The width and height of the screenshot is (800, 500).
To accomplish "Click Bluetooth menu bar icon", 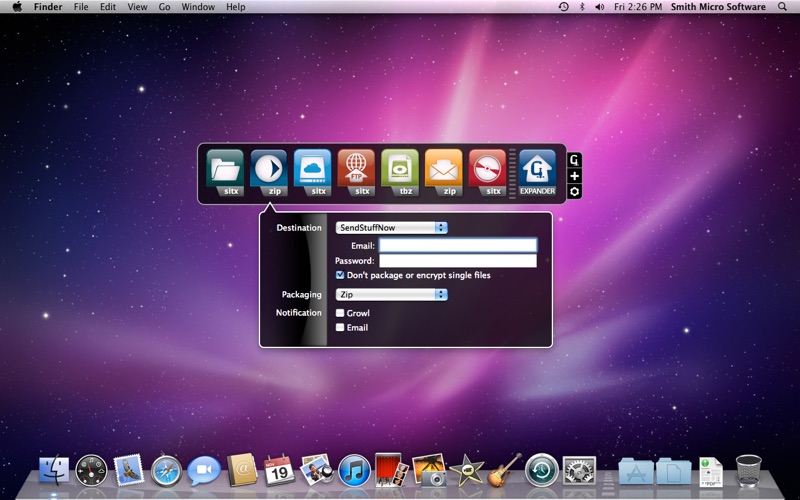I will click(582, 7).
